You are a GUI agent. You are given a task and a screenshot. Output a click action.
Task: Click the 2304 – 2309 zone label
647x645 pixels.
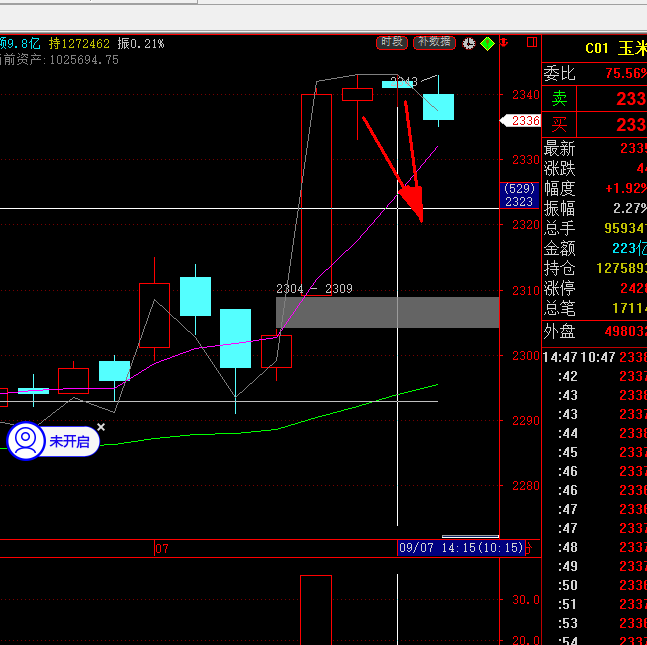(314, 289)
